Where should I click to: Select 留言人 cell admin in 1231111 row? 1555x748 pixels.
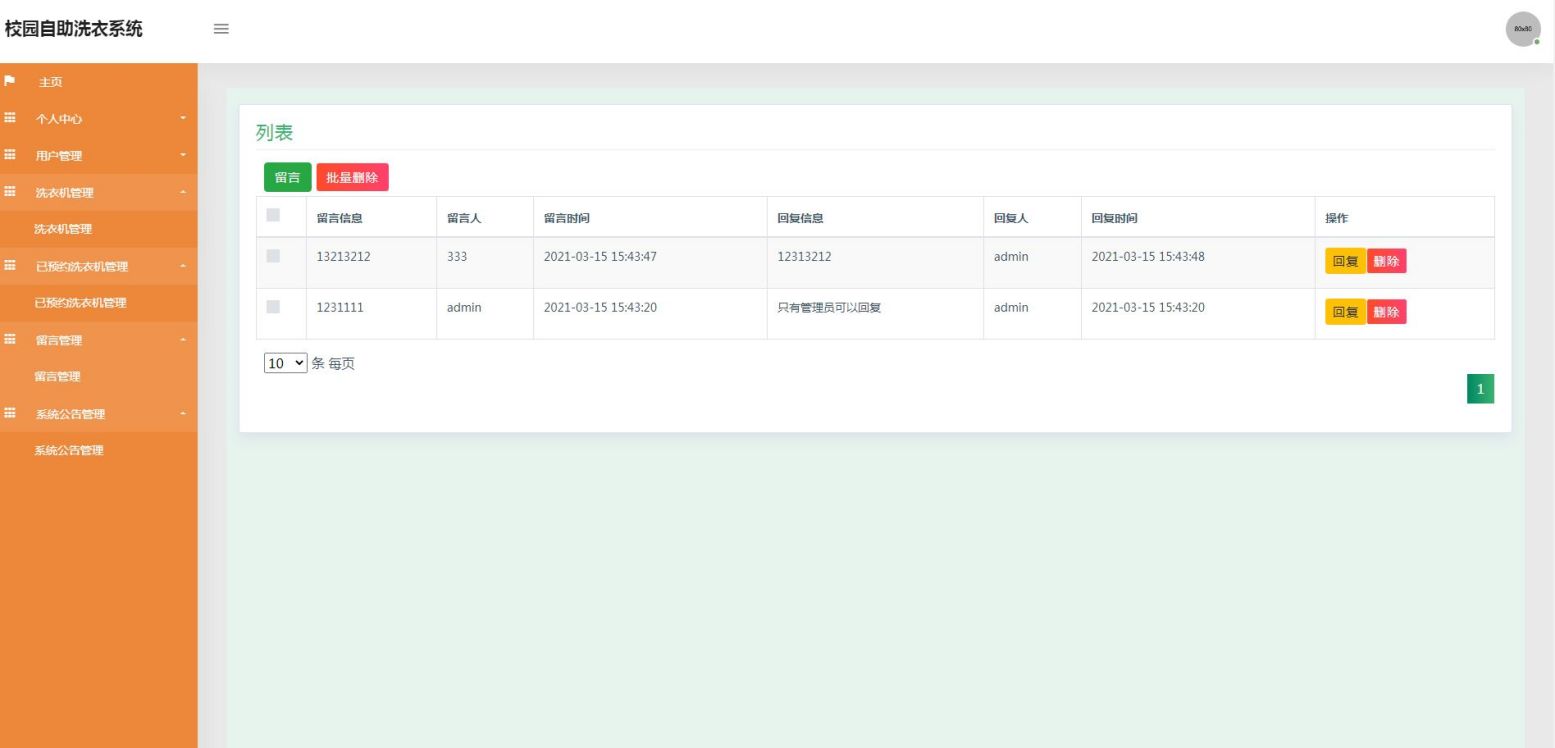click(464, 307)
